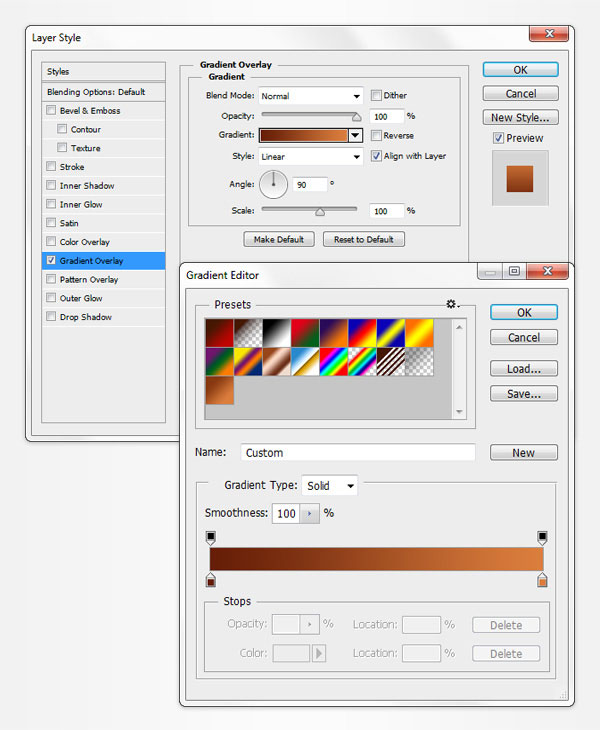Select the transparent rainbow gradient preset
This screenshot has height=730, width=600.
[362, 362]
